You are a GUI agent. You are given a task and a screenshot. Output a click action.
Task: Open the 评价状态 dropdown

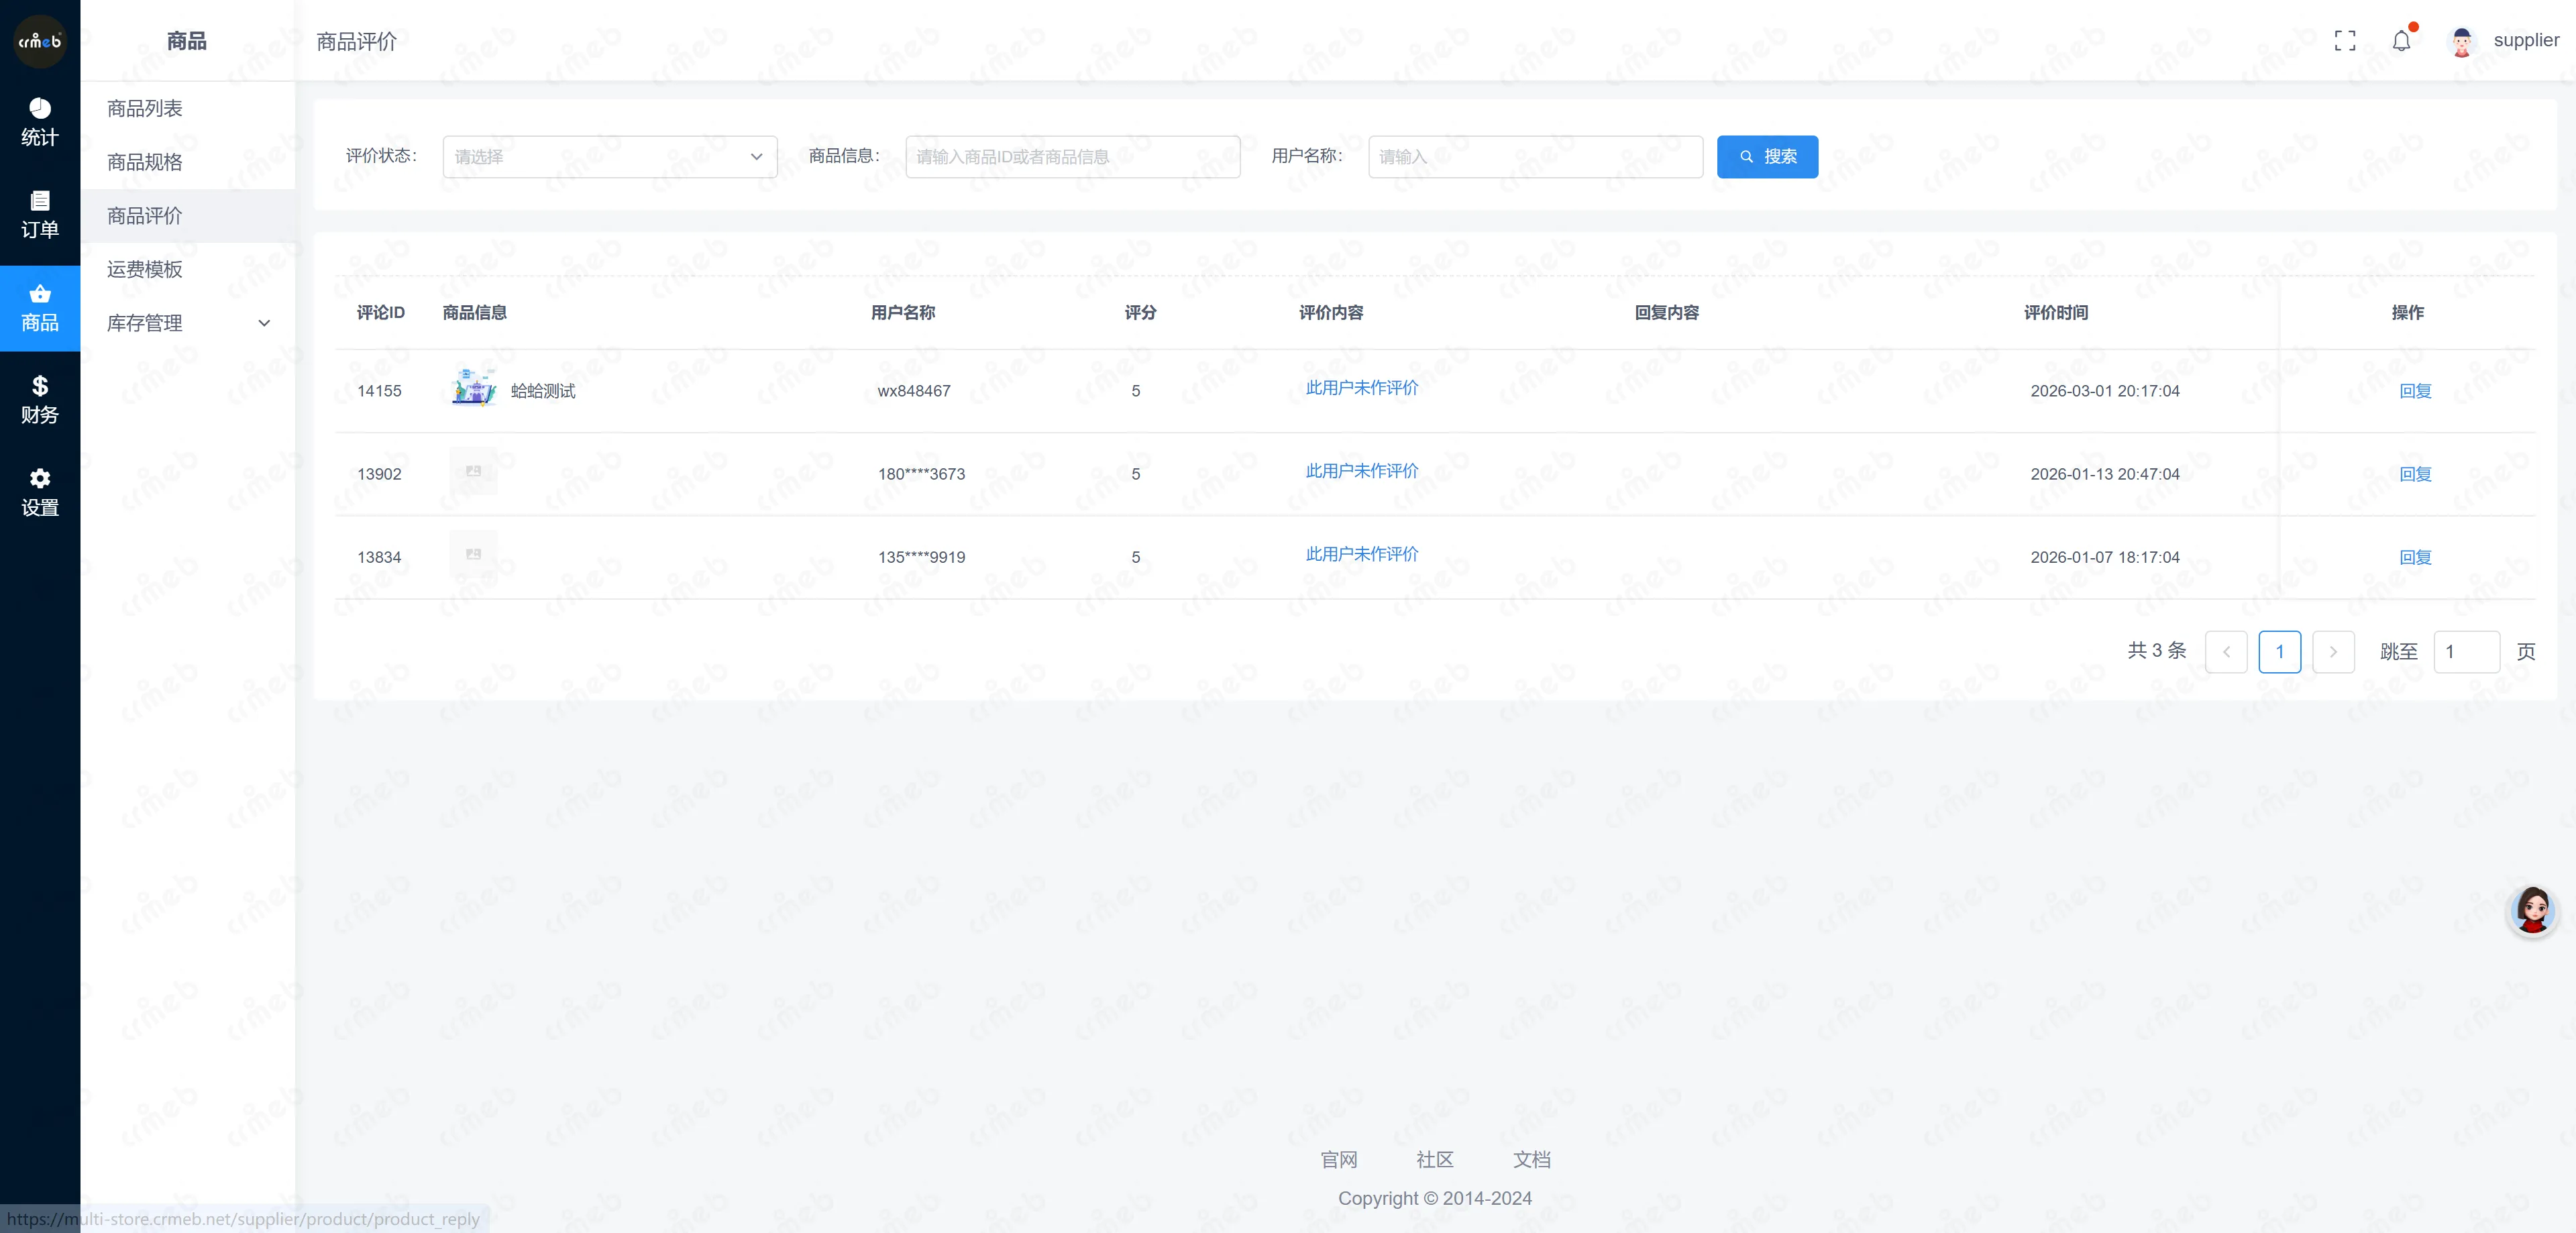(x=610, y=157)
